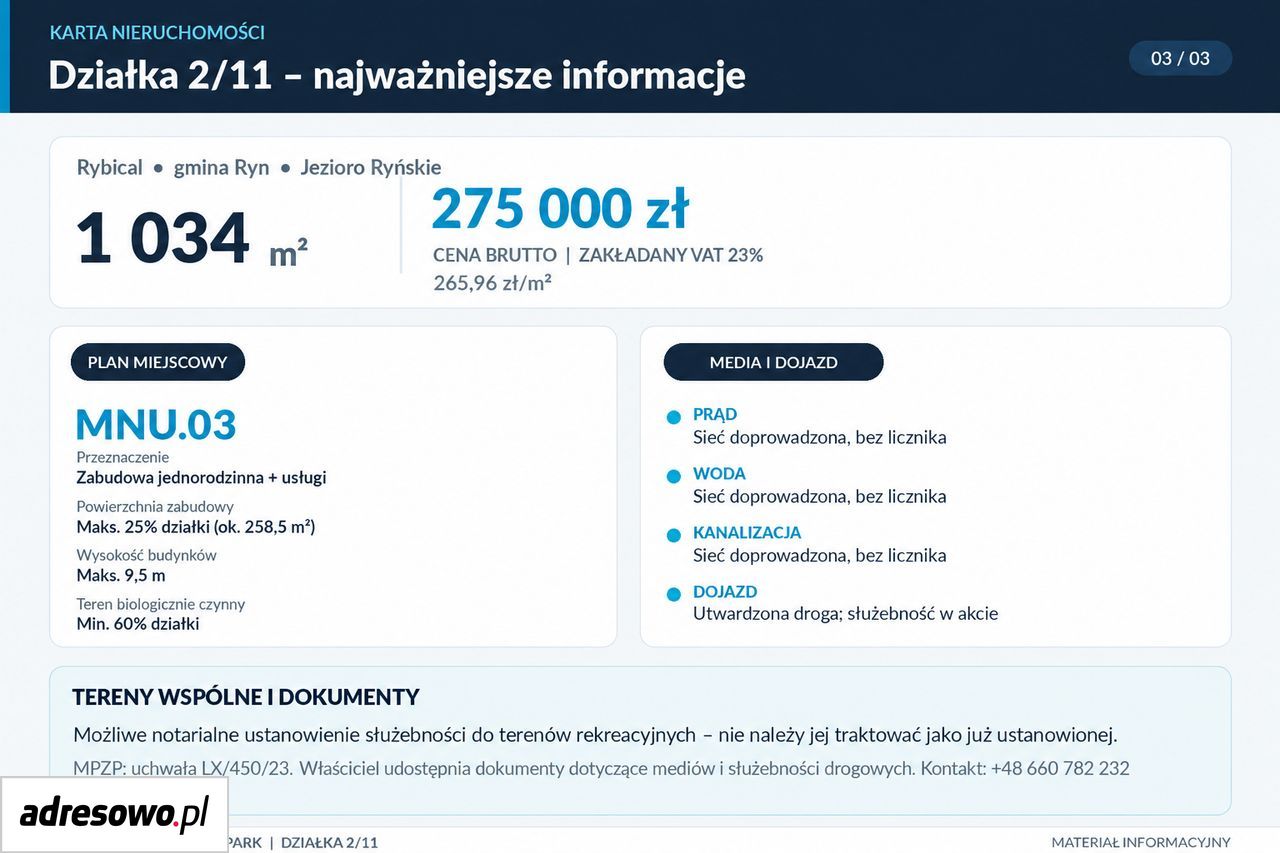Click the title Działka 2/11 – najważniejsze informacje
The height and width of the screenshot is (853, 1280).
pyautogui.click(x=397, y=76)
